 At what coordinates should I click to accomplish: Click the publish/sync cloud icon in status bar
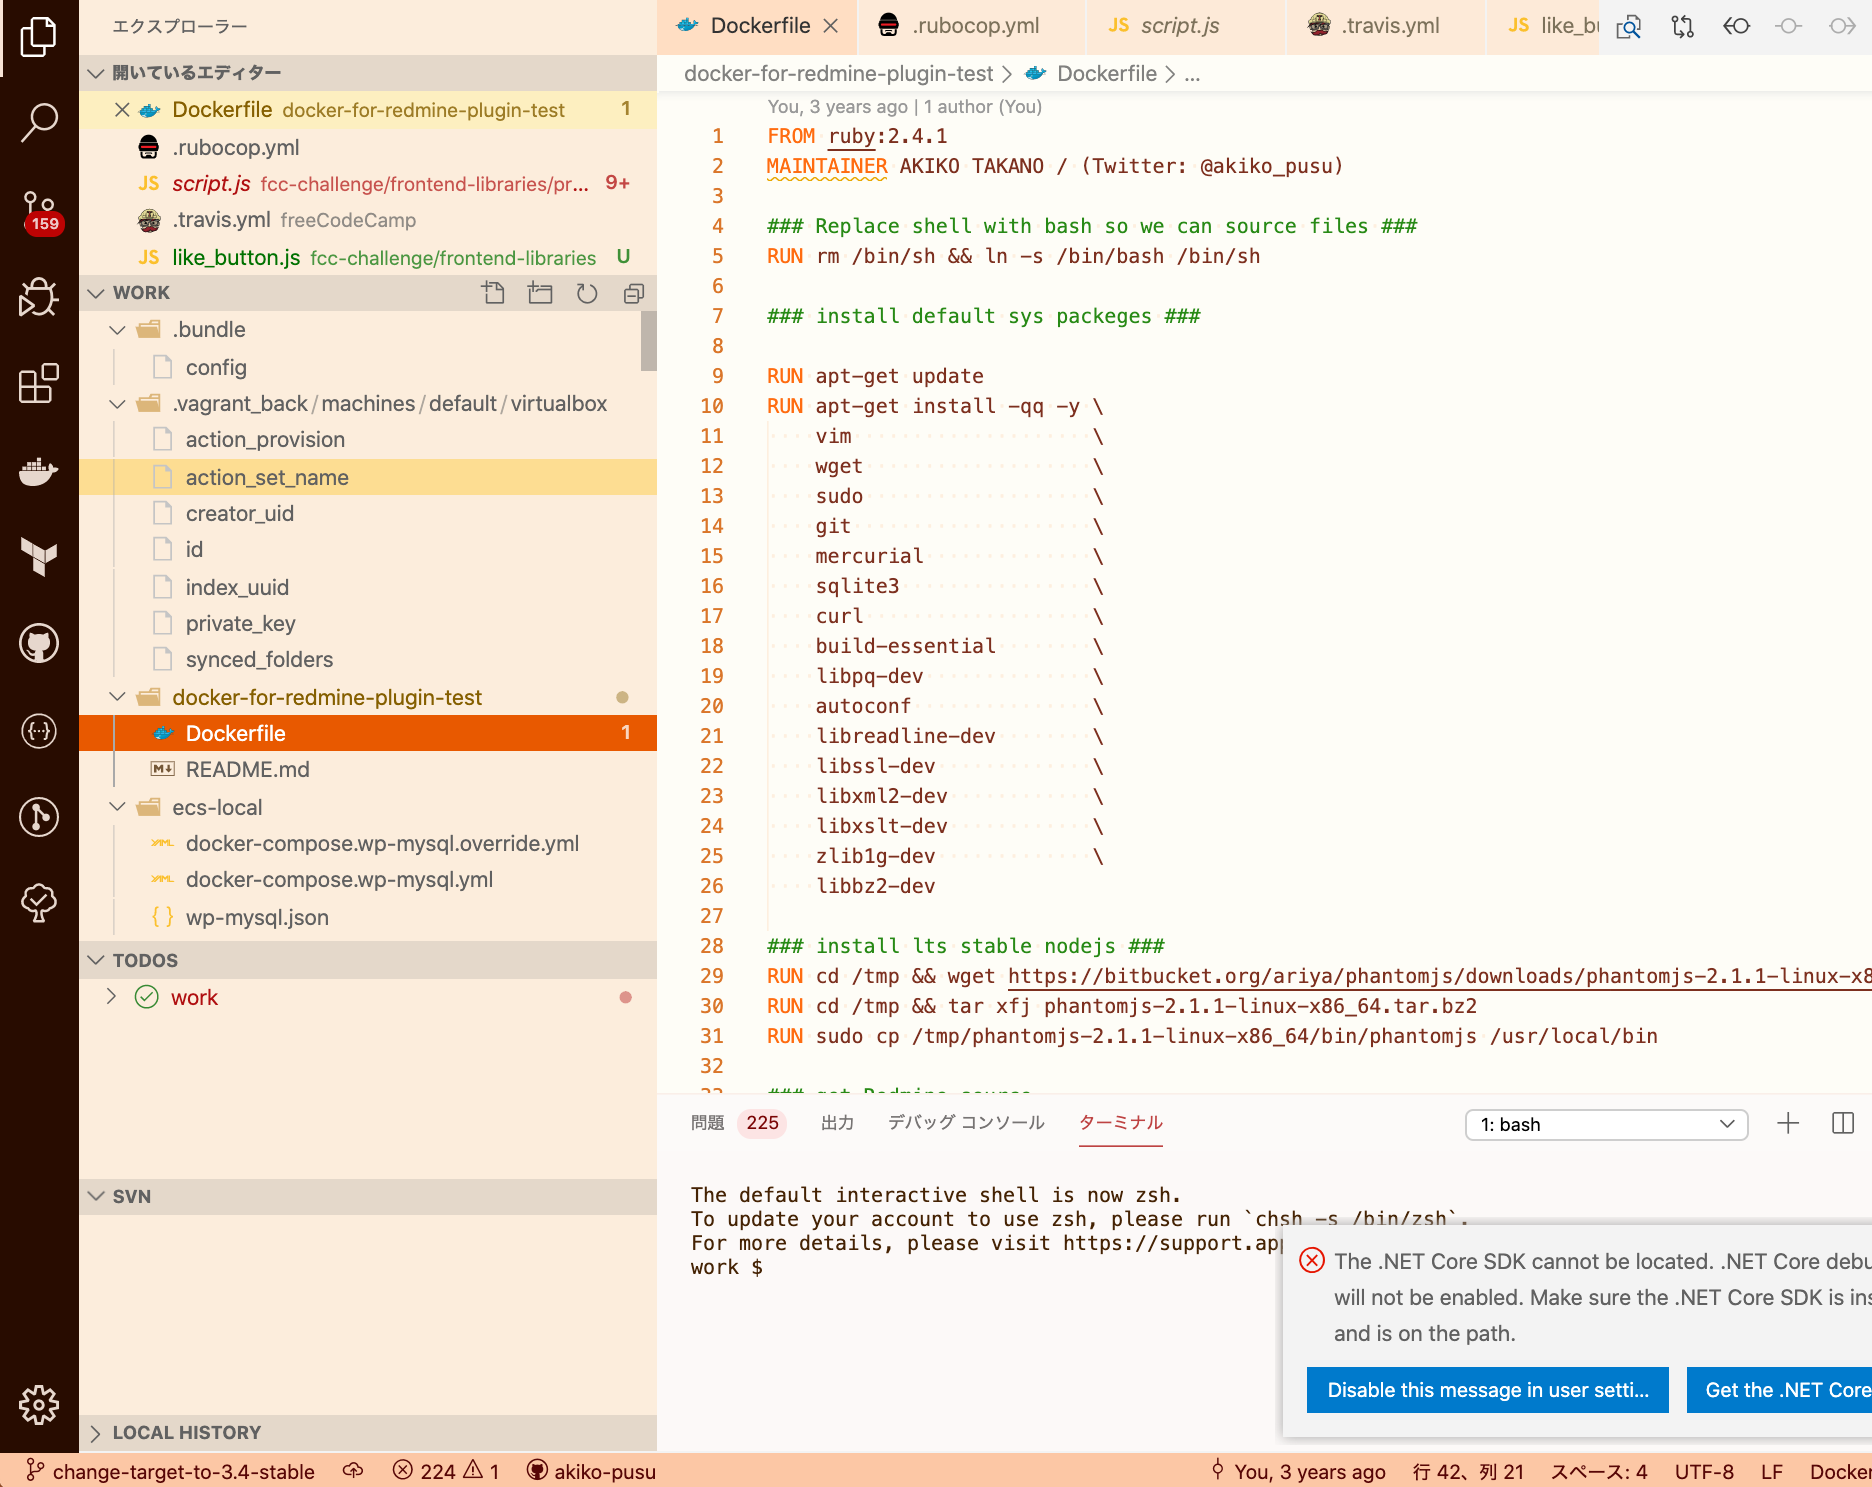click(x=353, y=1470)
